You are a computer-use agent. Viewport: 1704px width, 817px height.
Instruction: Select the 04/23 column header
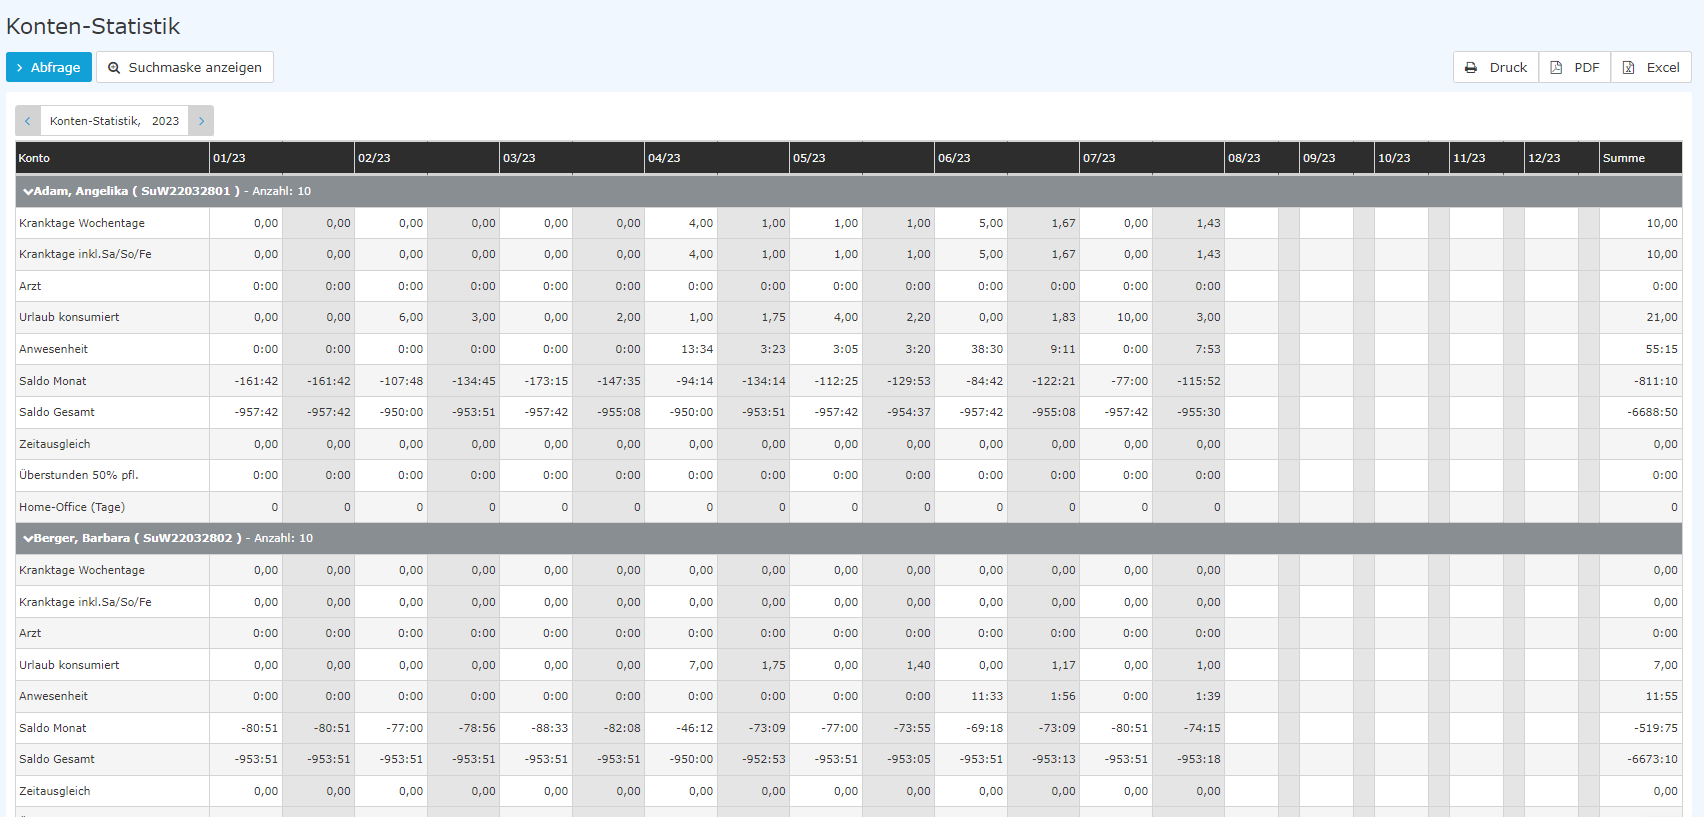pos(717,158)
